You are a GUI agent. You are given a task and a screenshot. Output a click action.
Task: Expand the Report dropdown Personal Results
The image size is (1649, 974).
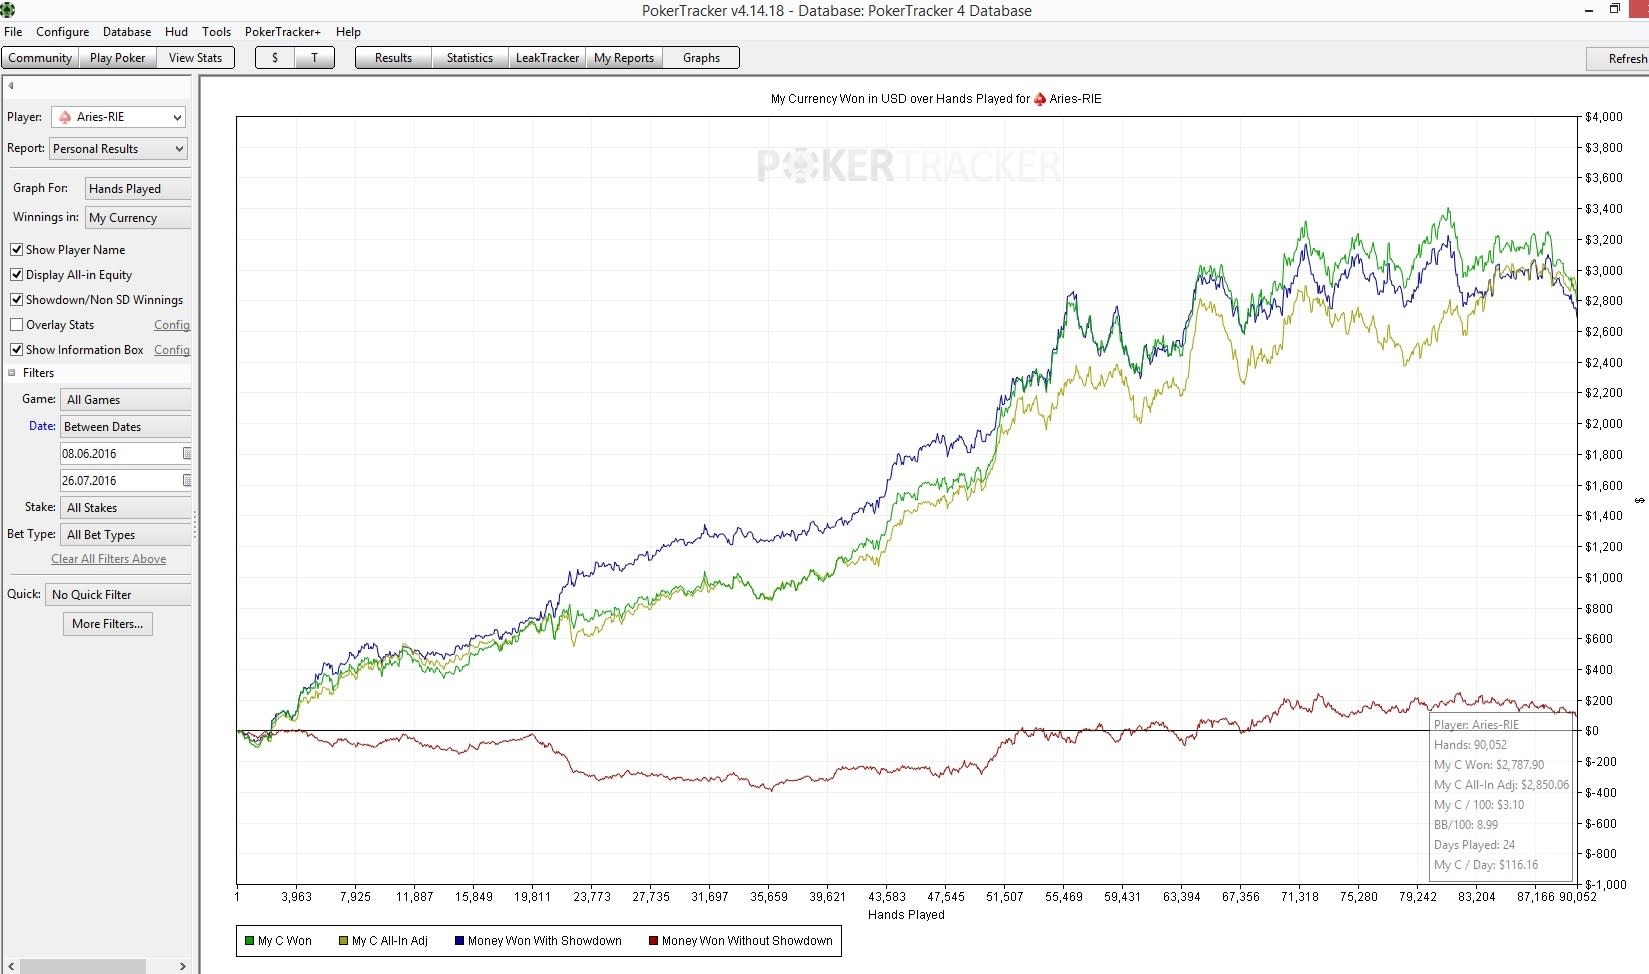click(118, 149)
